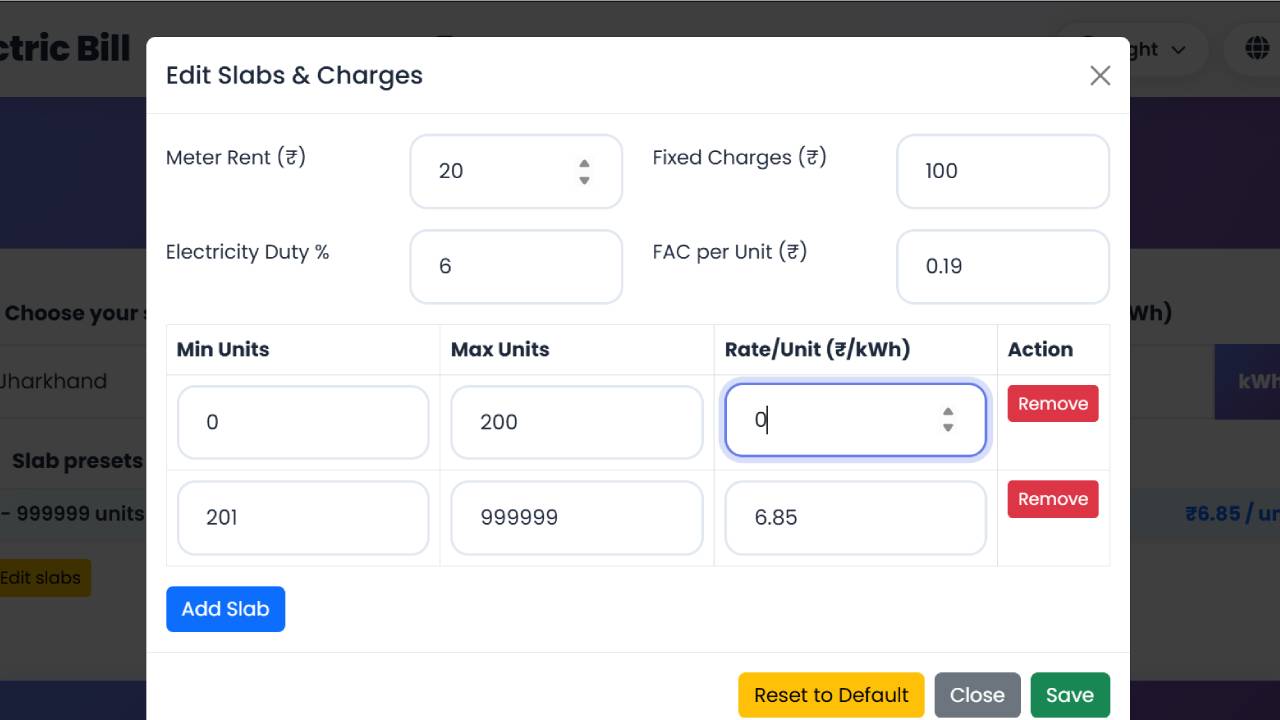Decrease the first slab rate with the stepper arrow

(x=947, y=428)
